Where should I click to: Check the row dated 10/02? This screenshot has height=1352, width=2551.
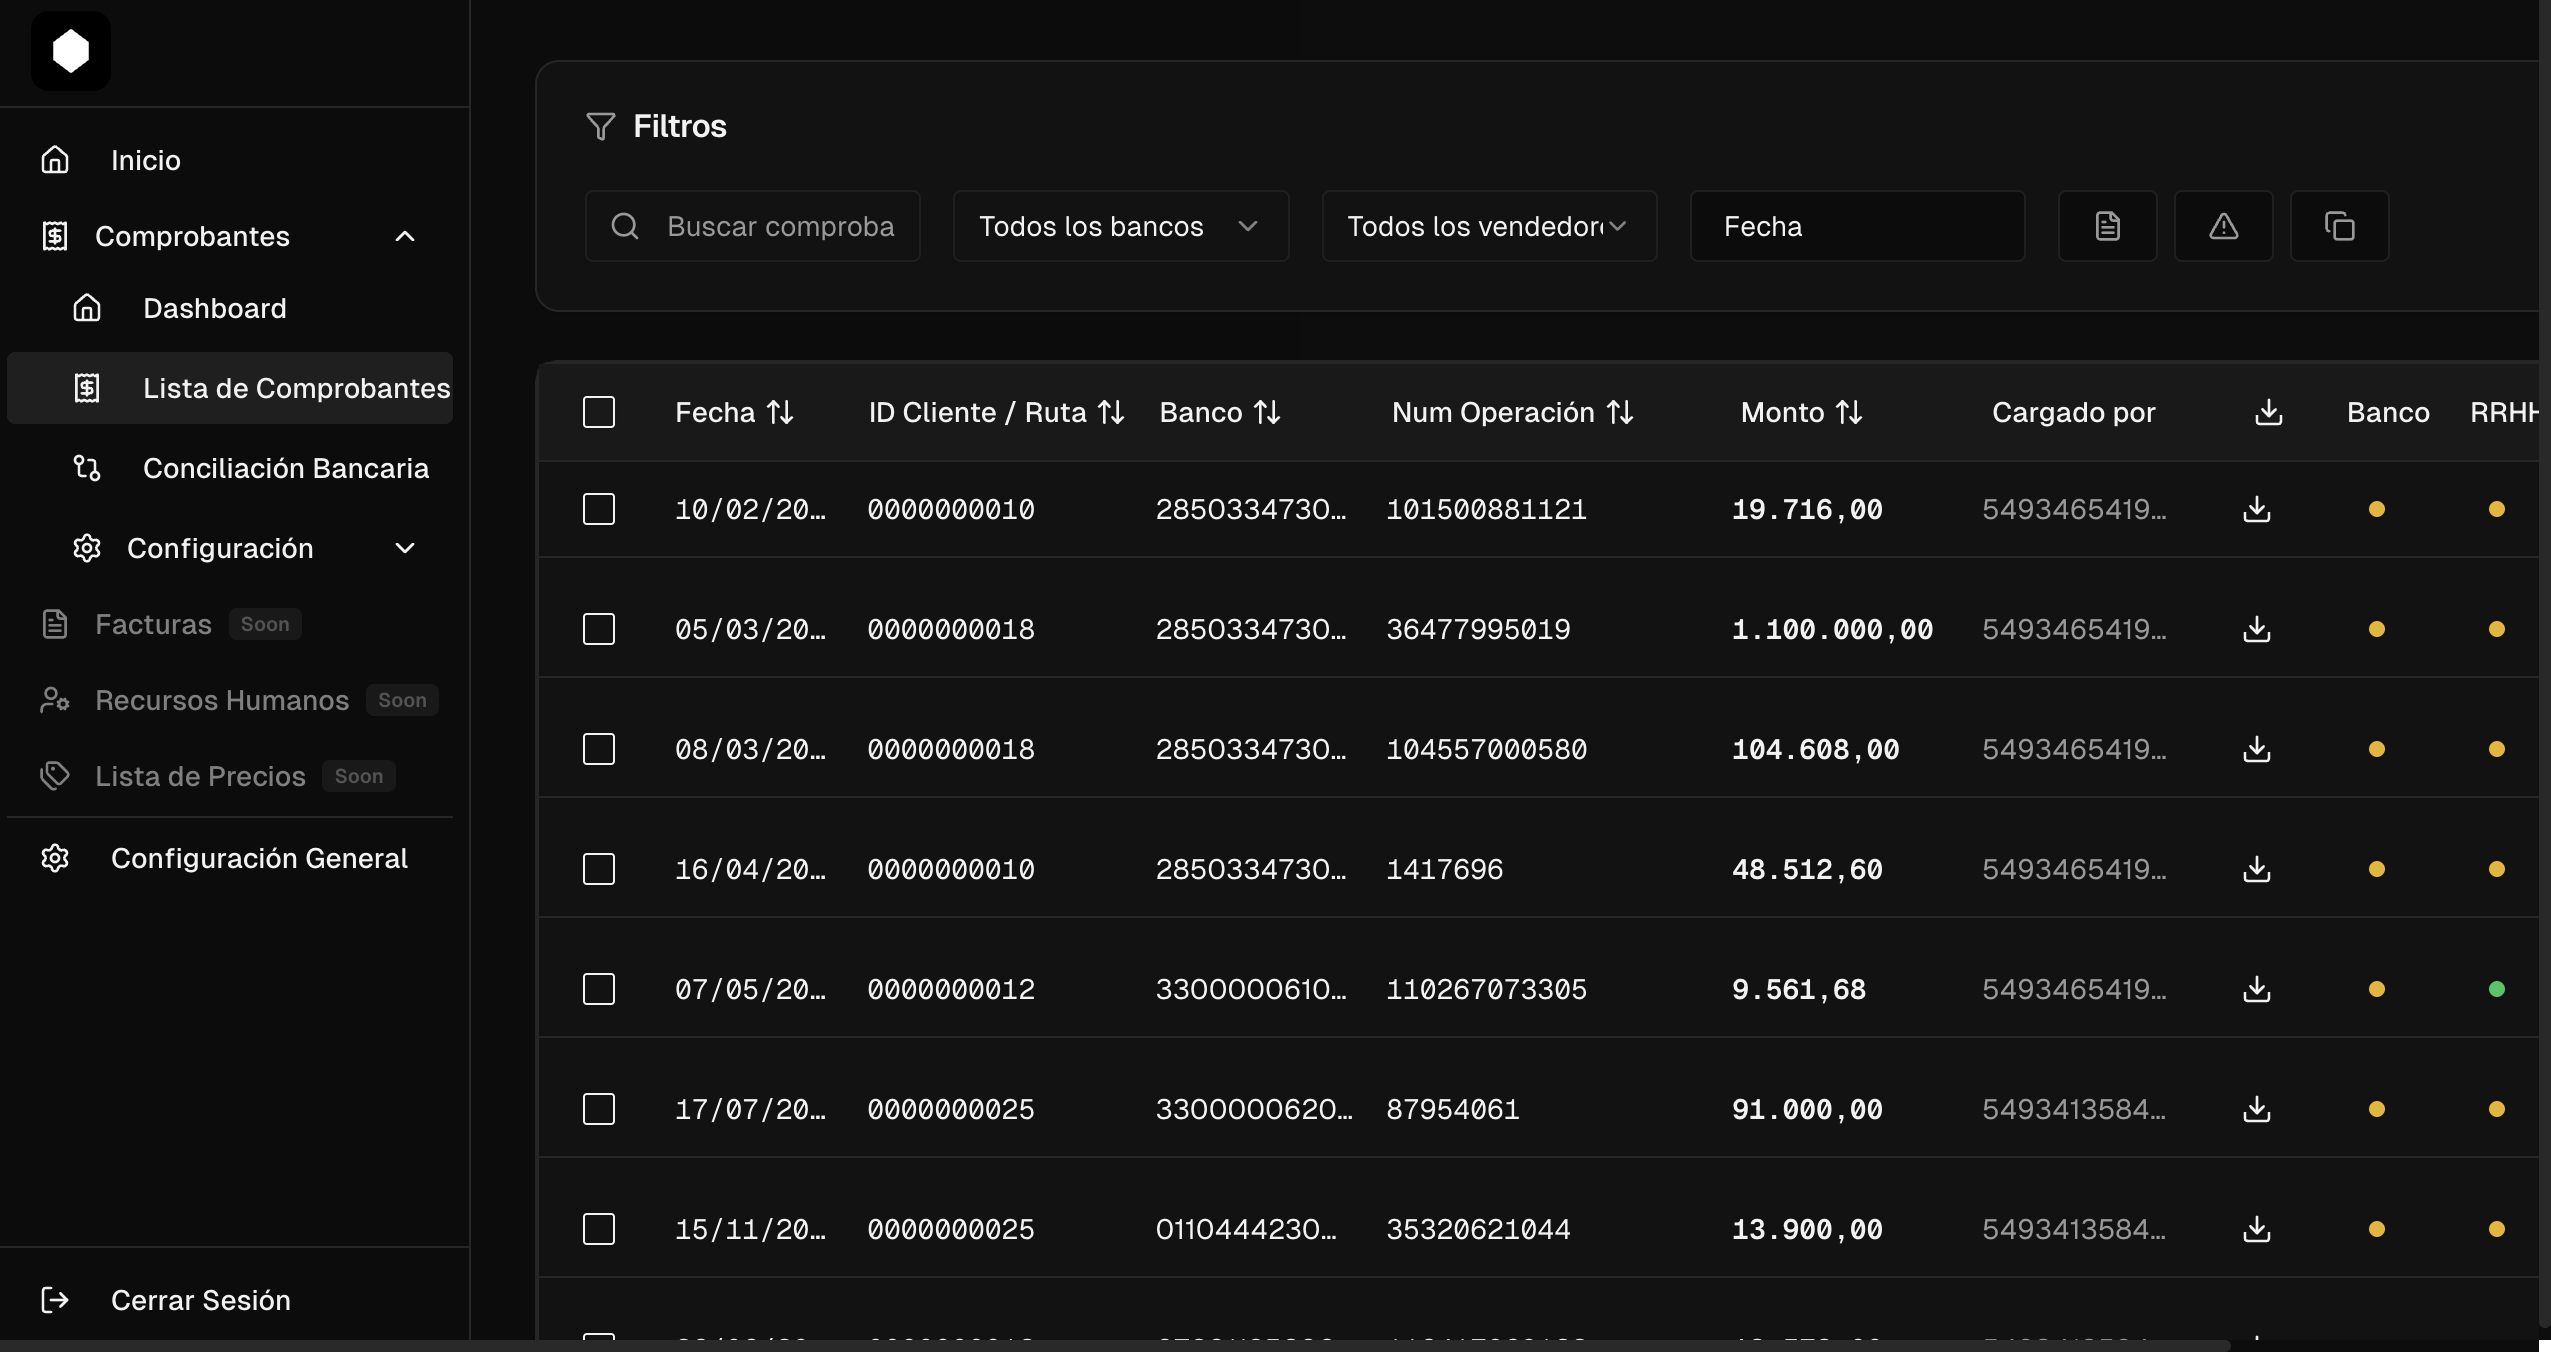coord(599,509)
